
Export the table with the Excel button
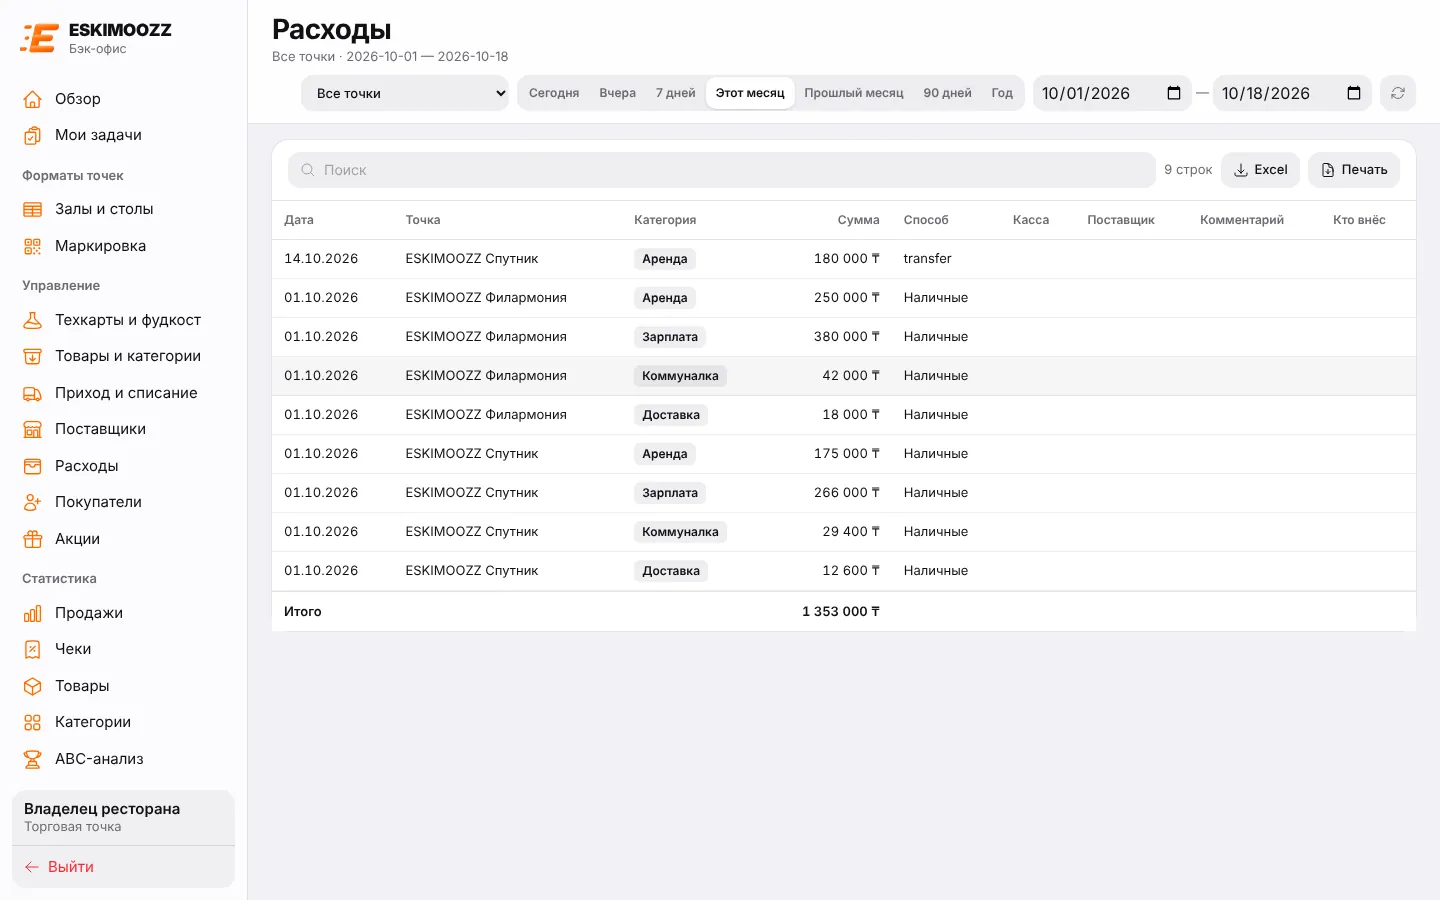[x=1260, y=170]
